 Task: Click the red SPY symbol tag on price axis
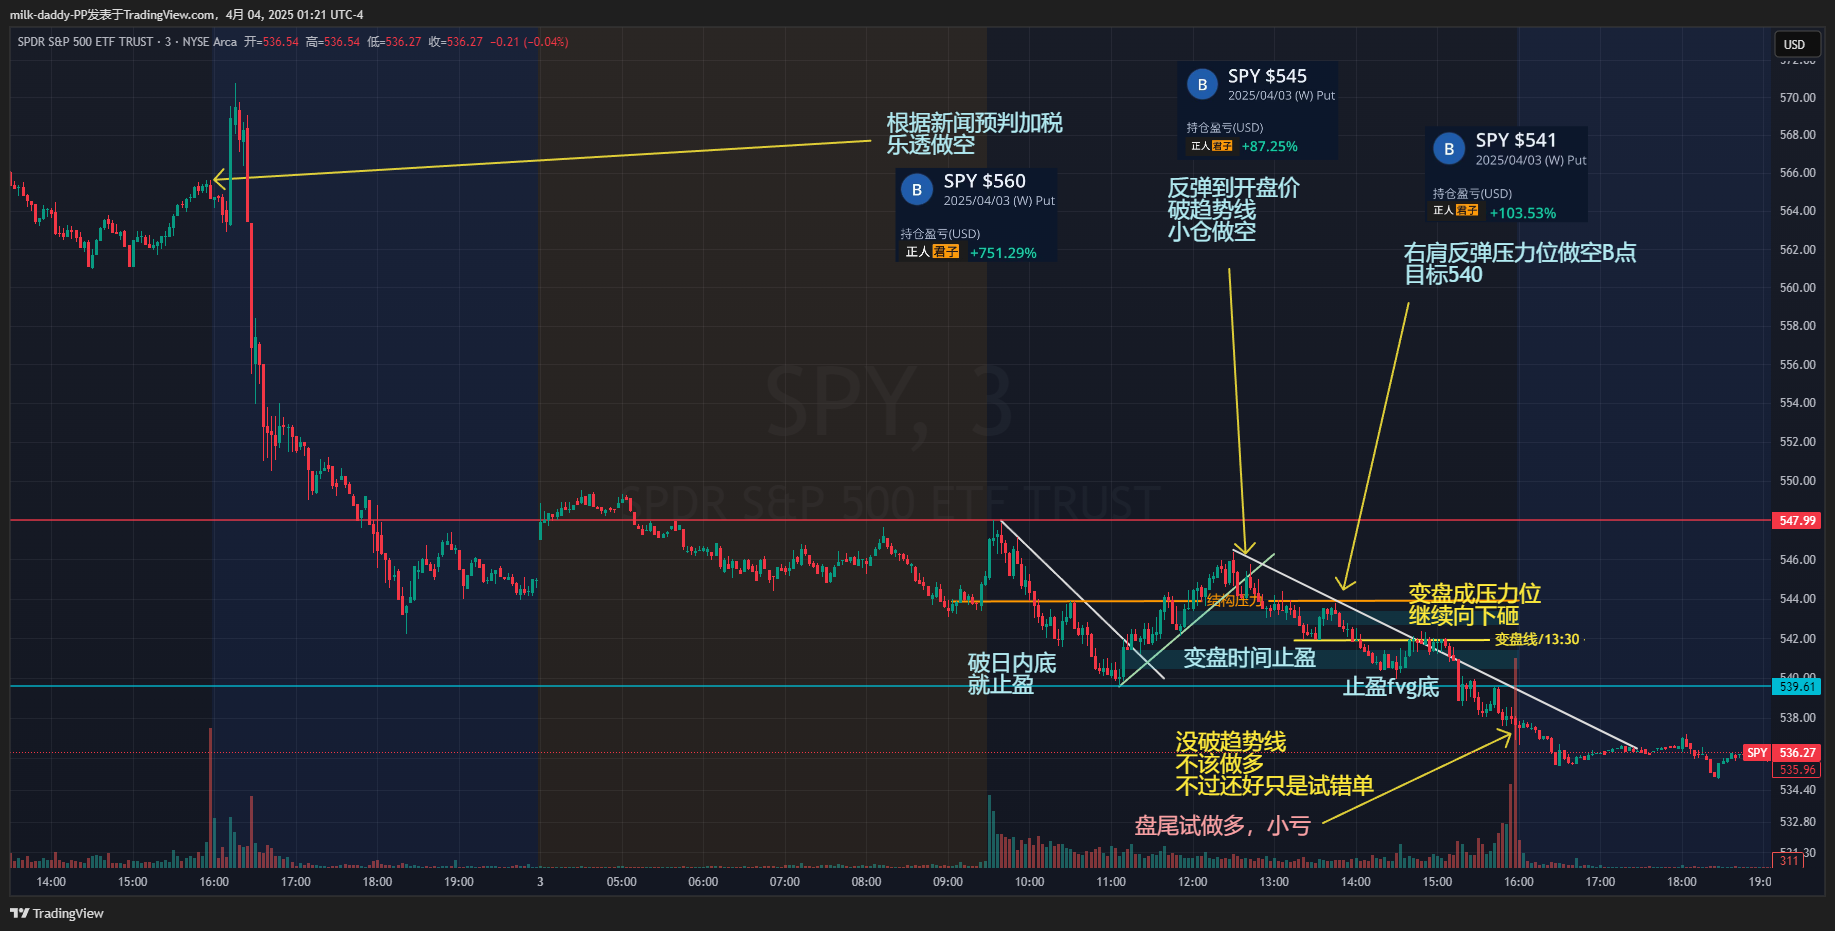click(x=1757, y=753)
